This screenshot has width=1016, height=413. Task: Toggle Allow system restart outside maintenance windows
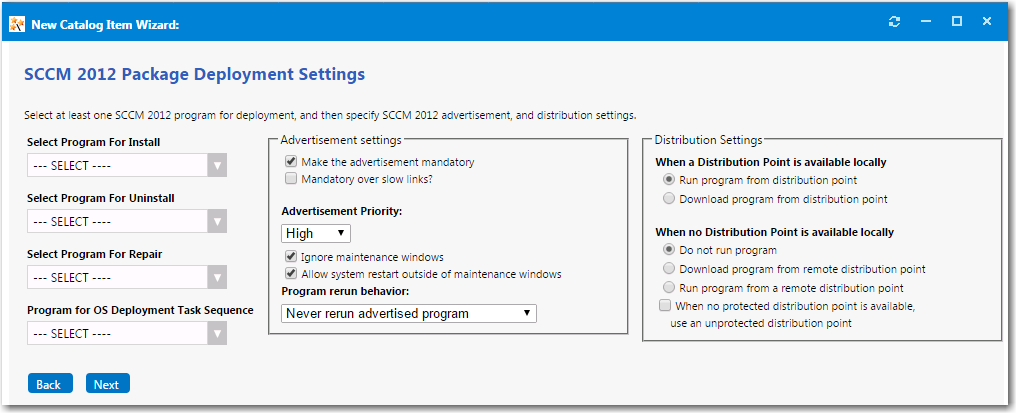291,274
